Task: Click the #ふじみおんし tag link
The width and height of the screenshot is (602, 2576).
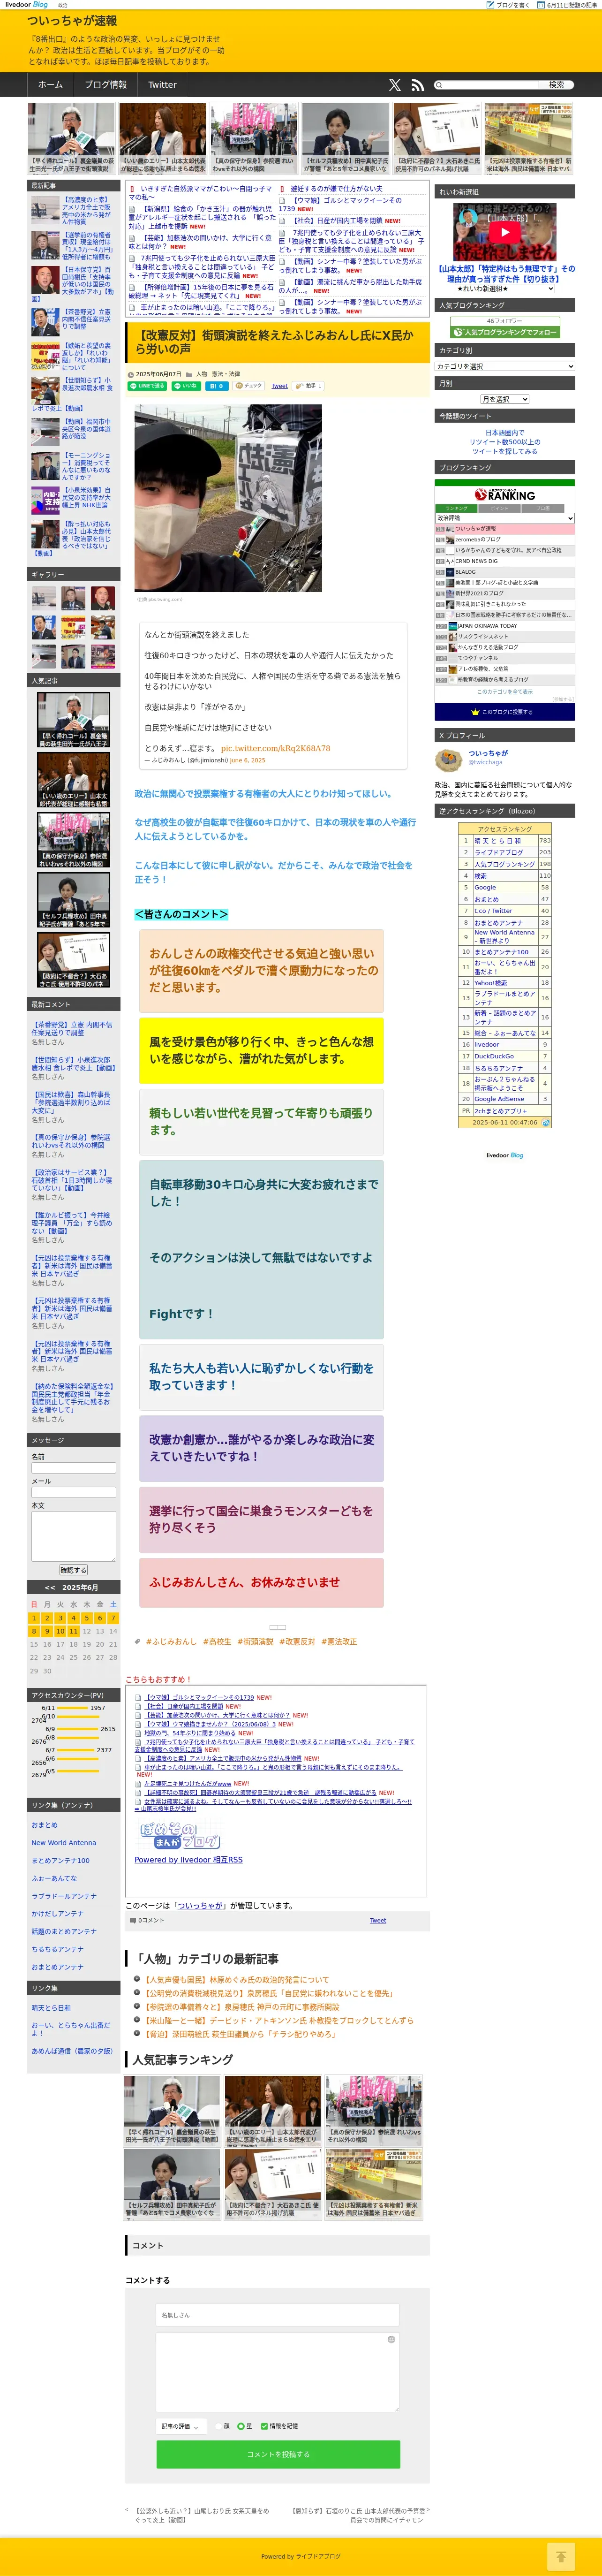Action: (x=171, y=1641)
